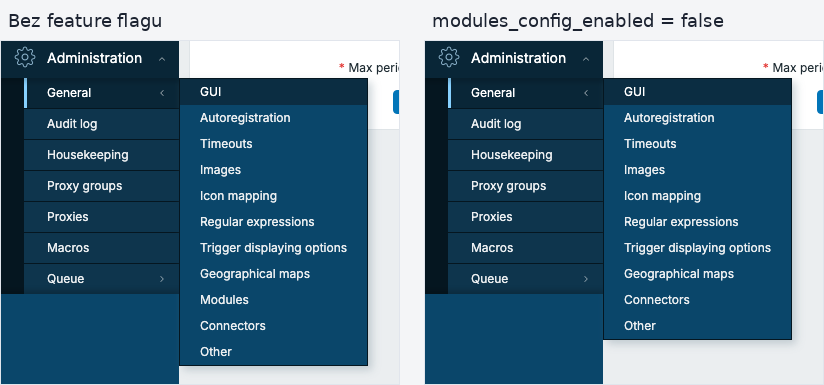Click General submenu arrow in left screenshot
The height and width of the screenshot is (385, 824).
[162, 93]
